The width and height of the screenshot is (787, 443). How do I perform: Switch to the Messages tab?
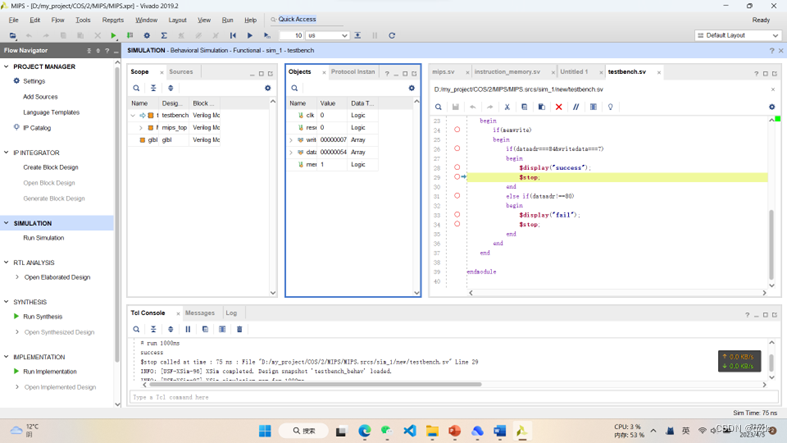pyautogui.click(x=200, y=313)
